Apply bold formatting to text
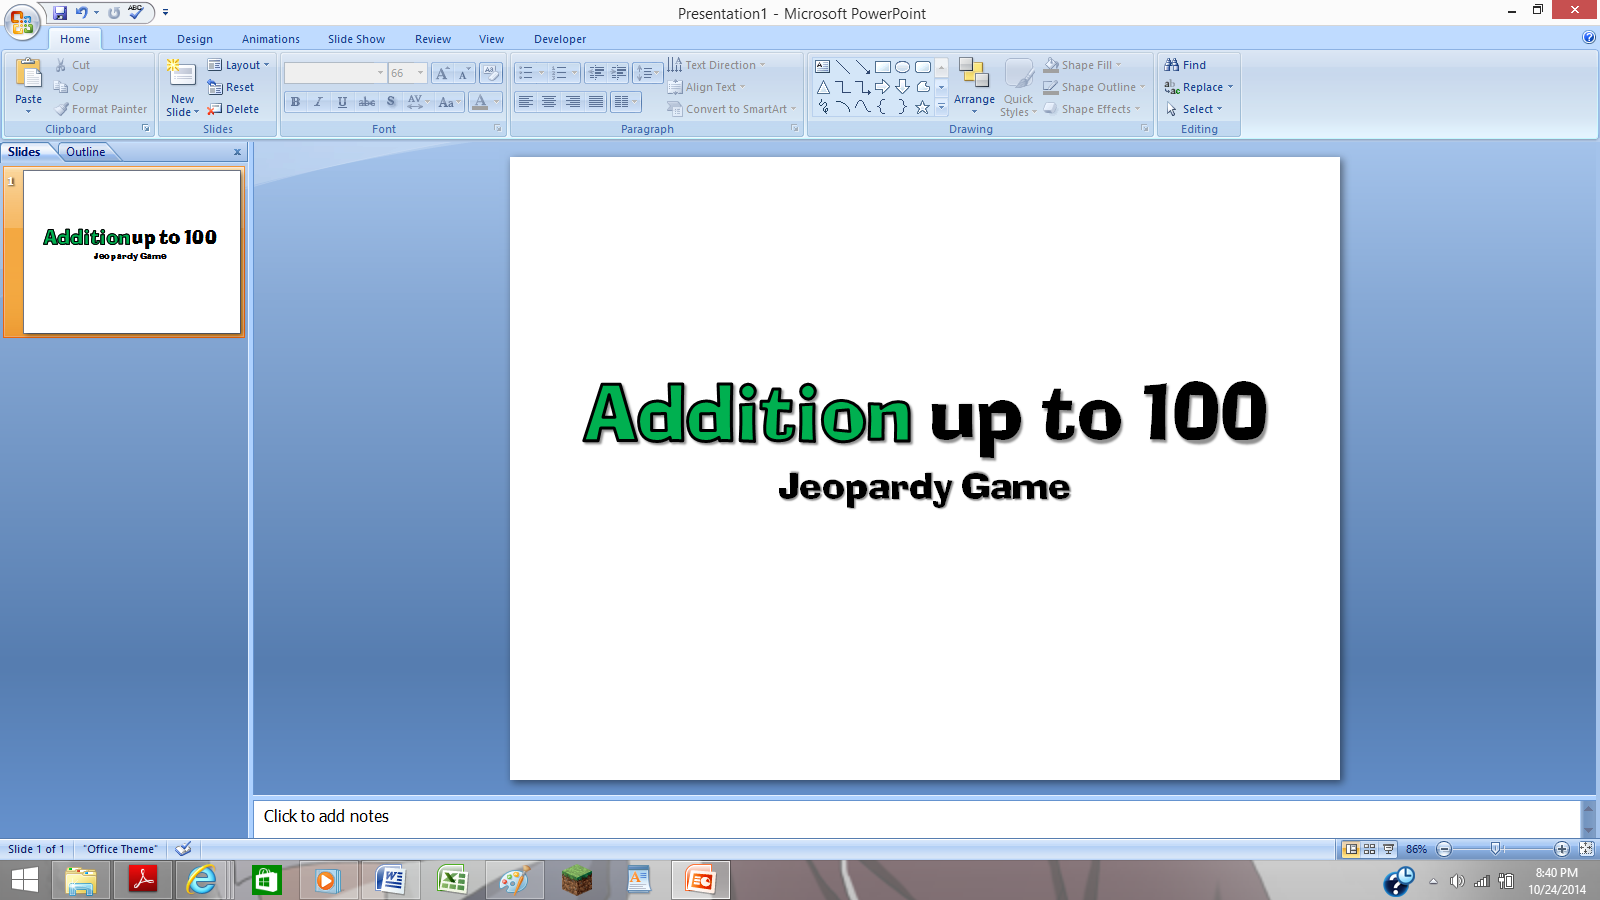This screenshot has height=900, width=1600. coord(295,102)
